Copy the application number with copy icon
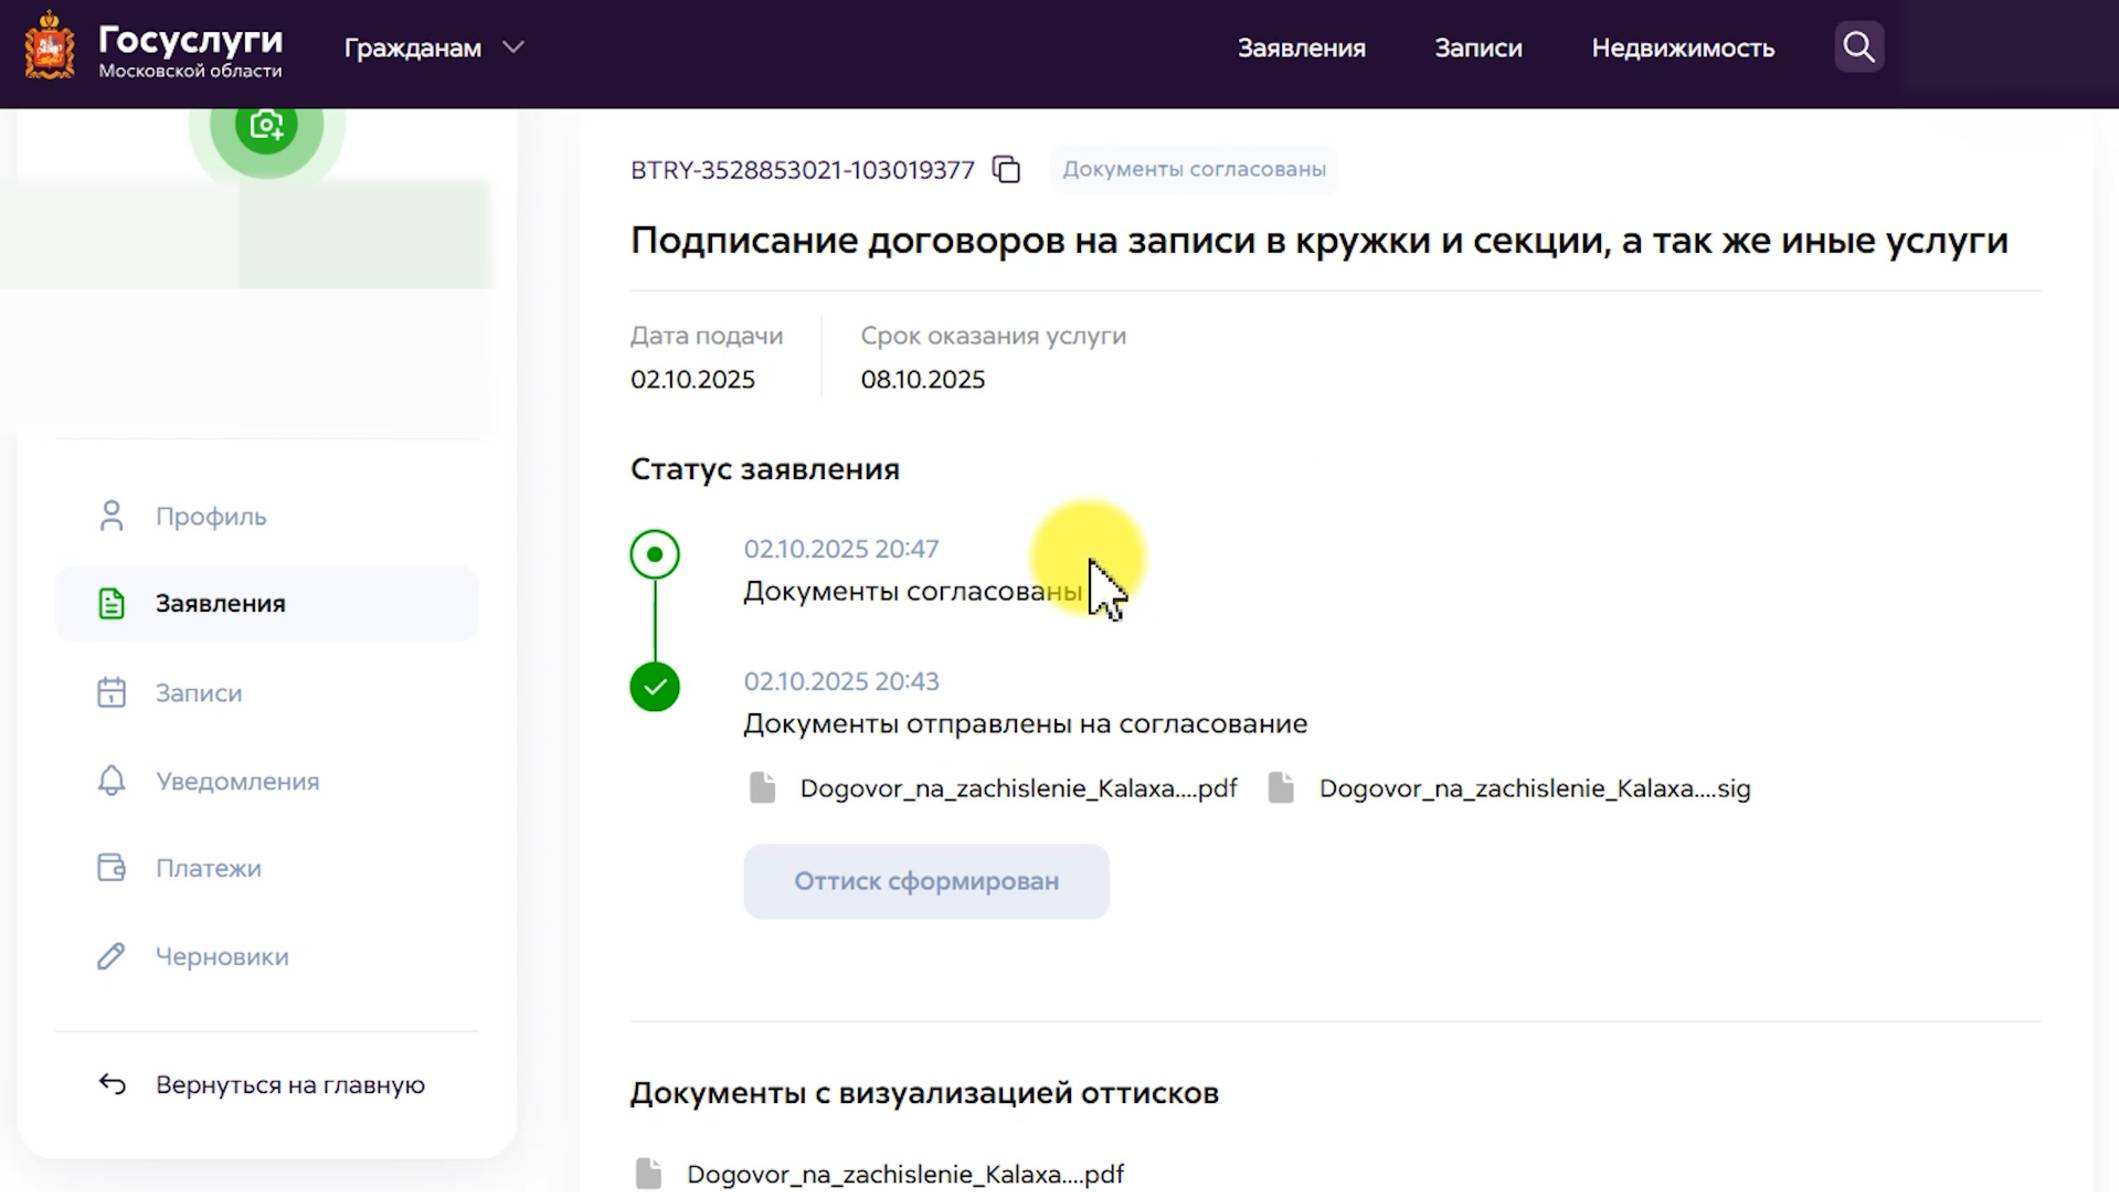The width and height of the screenshot is (2119, 1192). click(1006, 169)
